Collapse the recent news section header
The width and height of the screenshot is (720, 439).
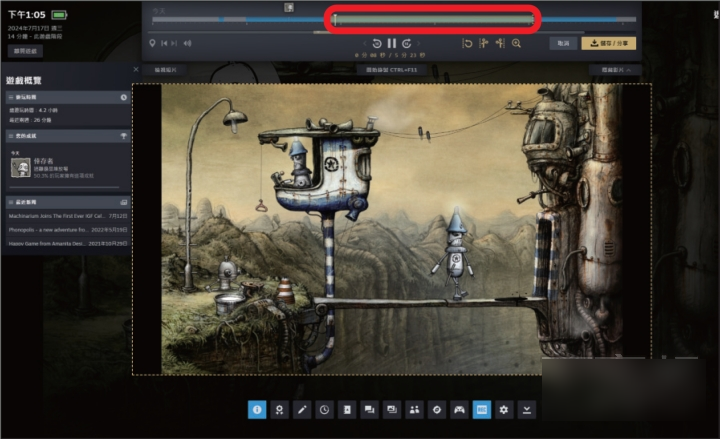click(x=68, y=202)
